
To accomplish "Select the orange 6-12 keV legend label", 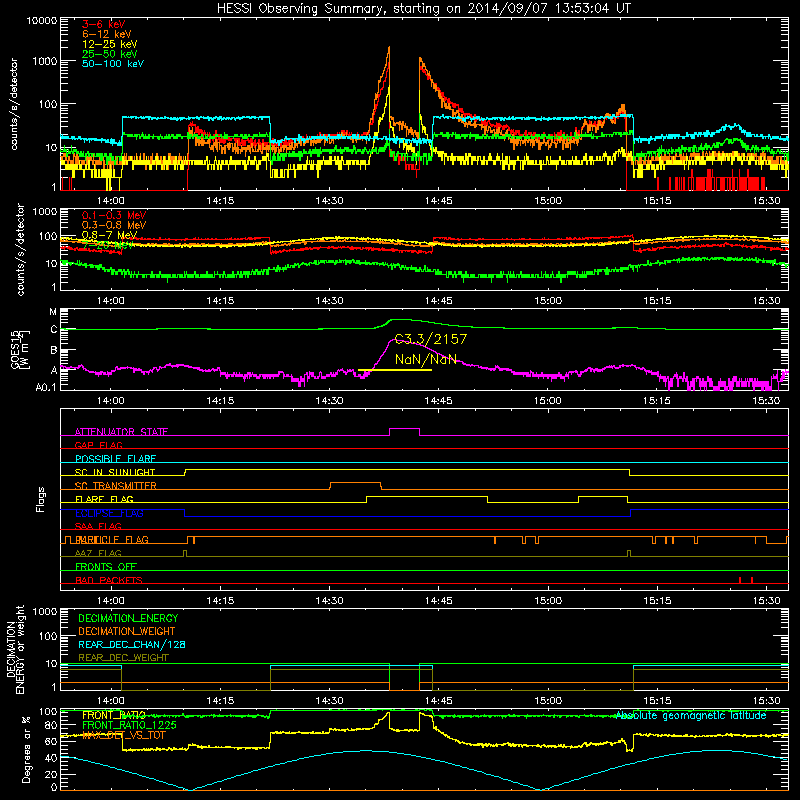I will pos(107,34).
